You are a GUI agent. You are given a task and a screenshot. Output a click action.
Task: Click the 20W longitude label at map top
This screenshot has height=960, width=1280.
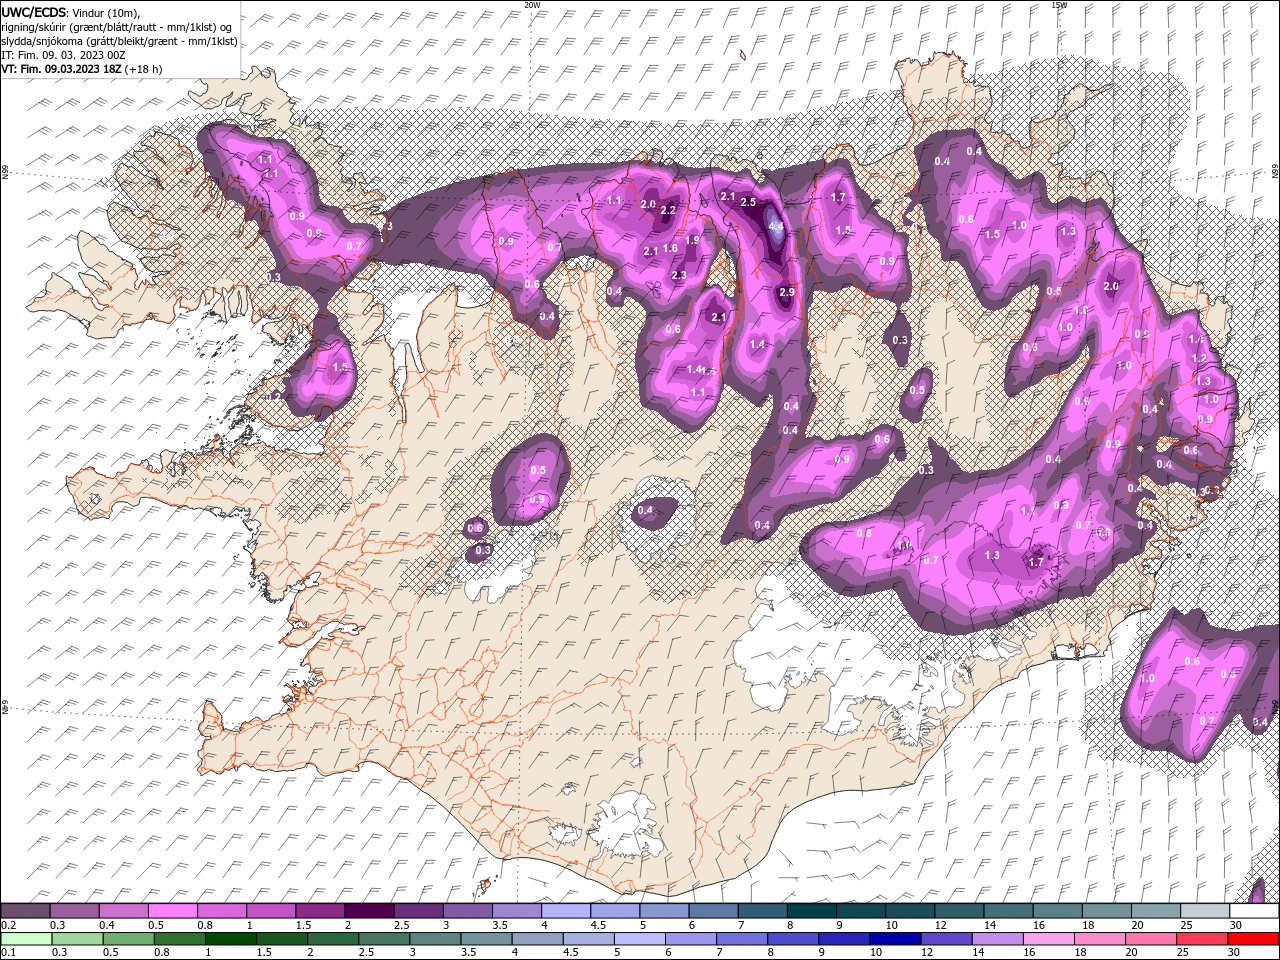click(x=532, y=5)
